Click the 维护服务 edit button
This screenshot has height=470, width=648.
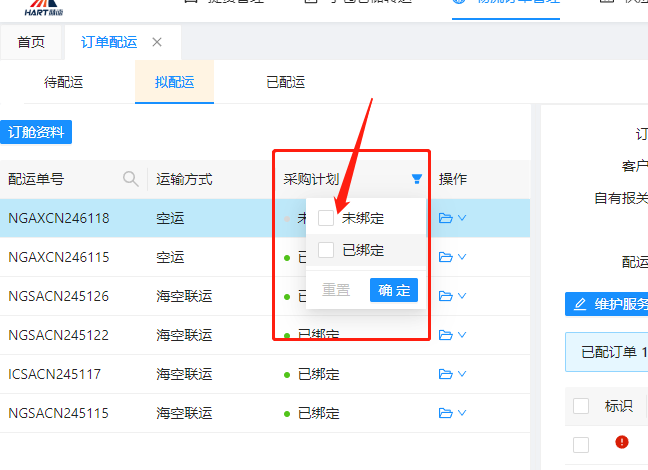coord(606,303)
